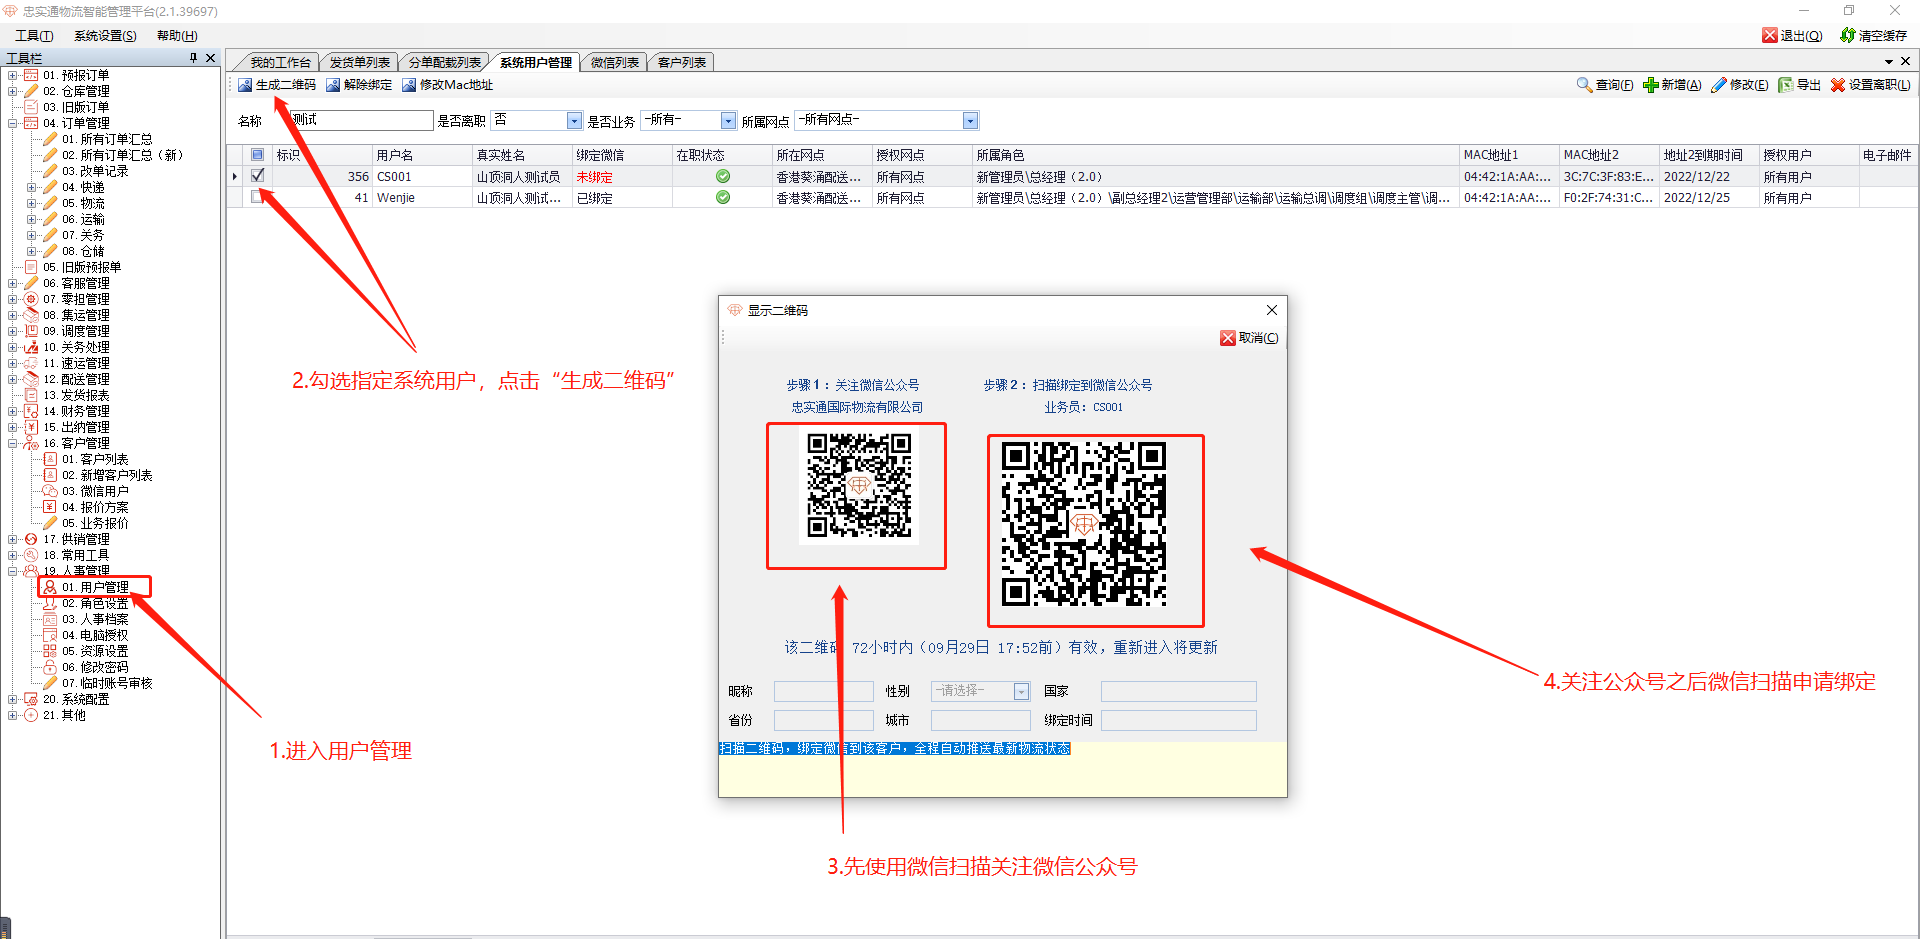Click the 修改Mac地址 toolbar icon

click(x=409, y=85)
